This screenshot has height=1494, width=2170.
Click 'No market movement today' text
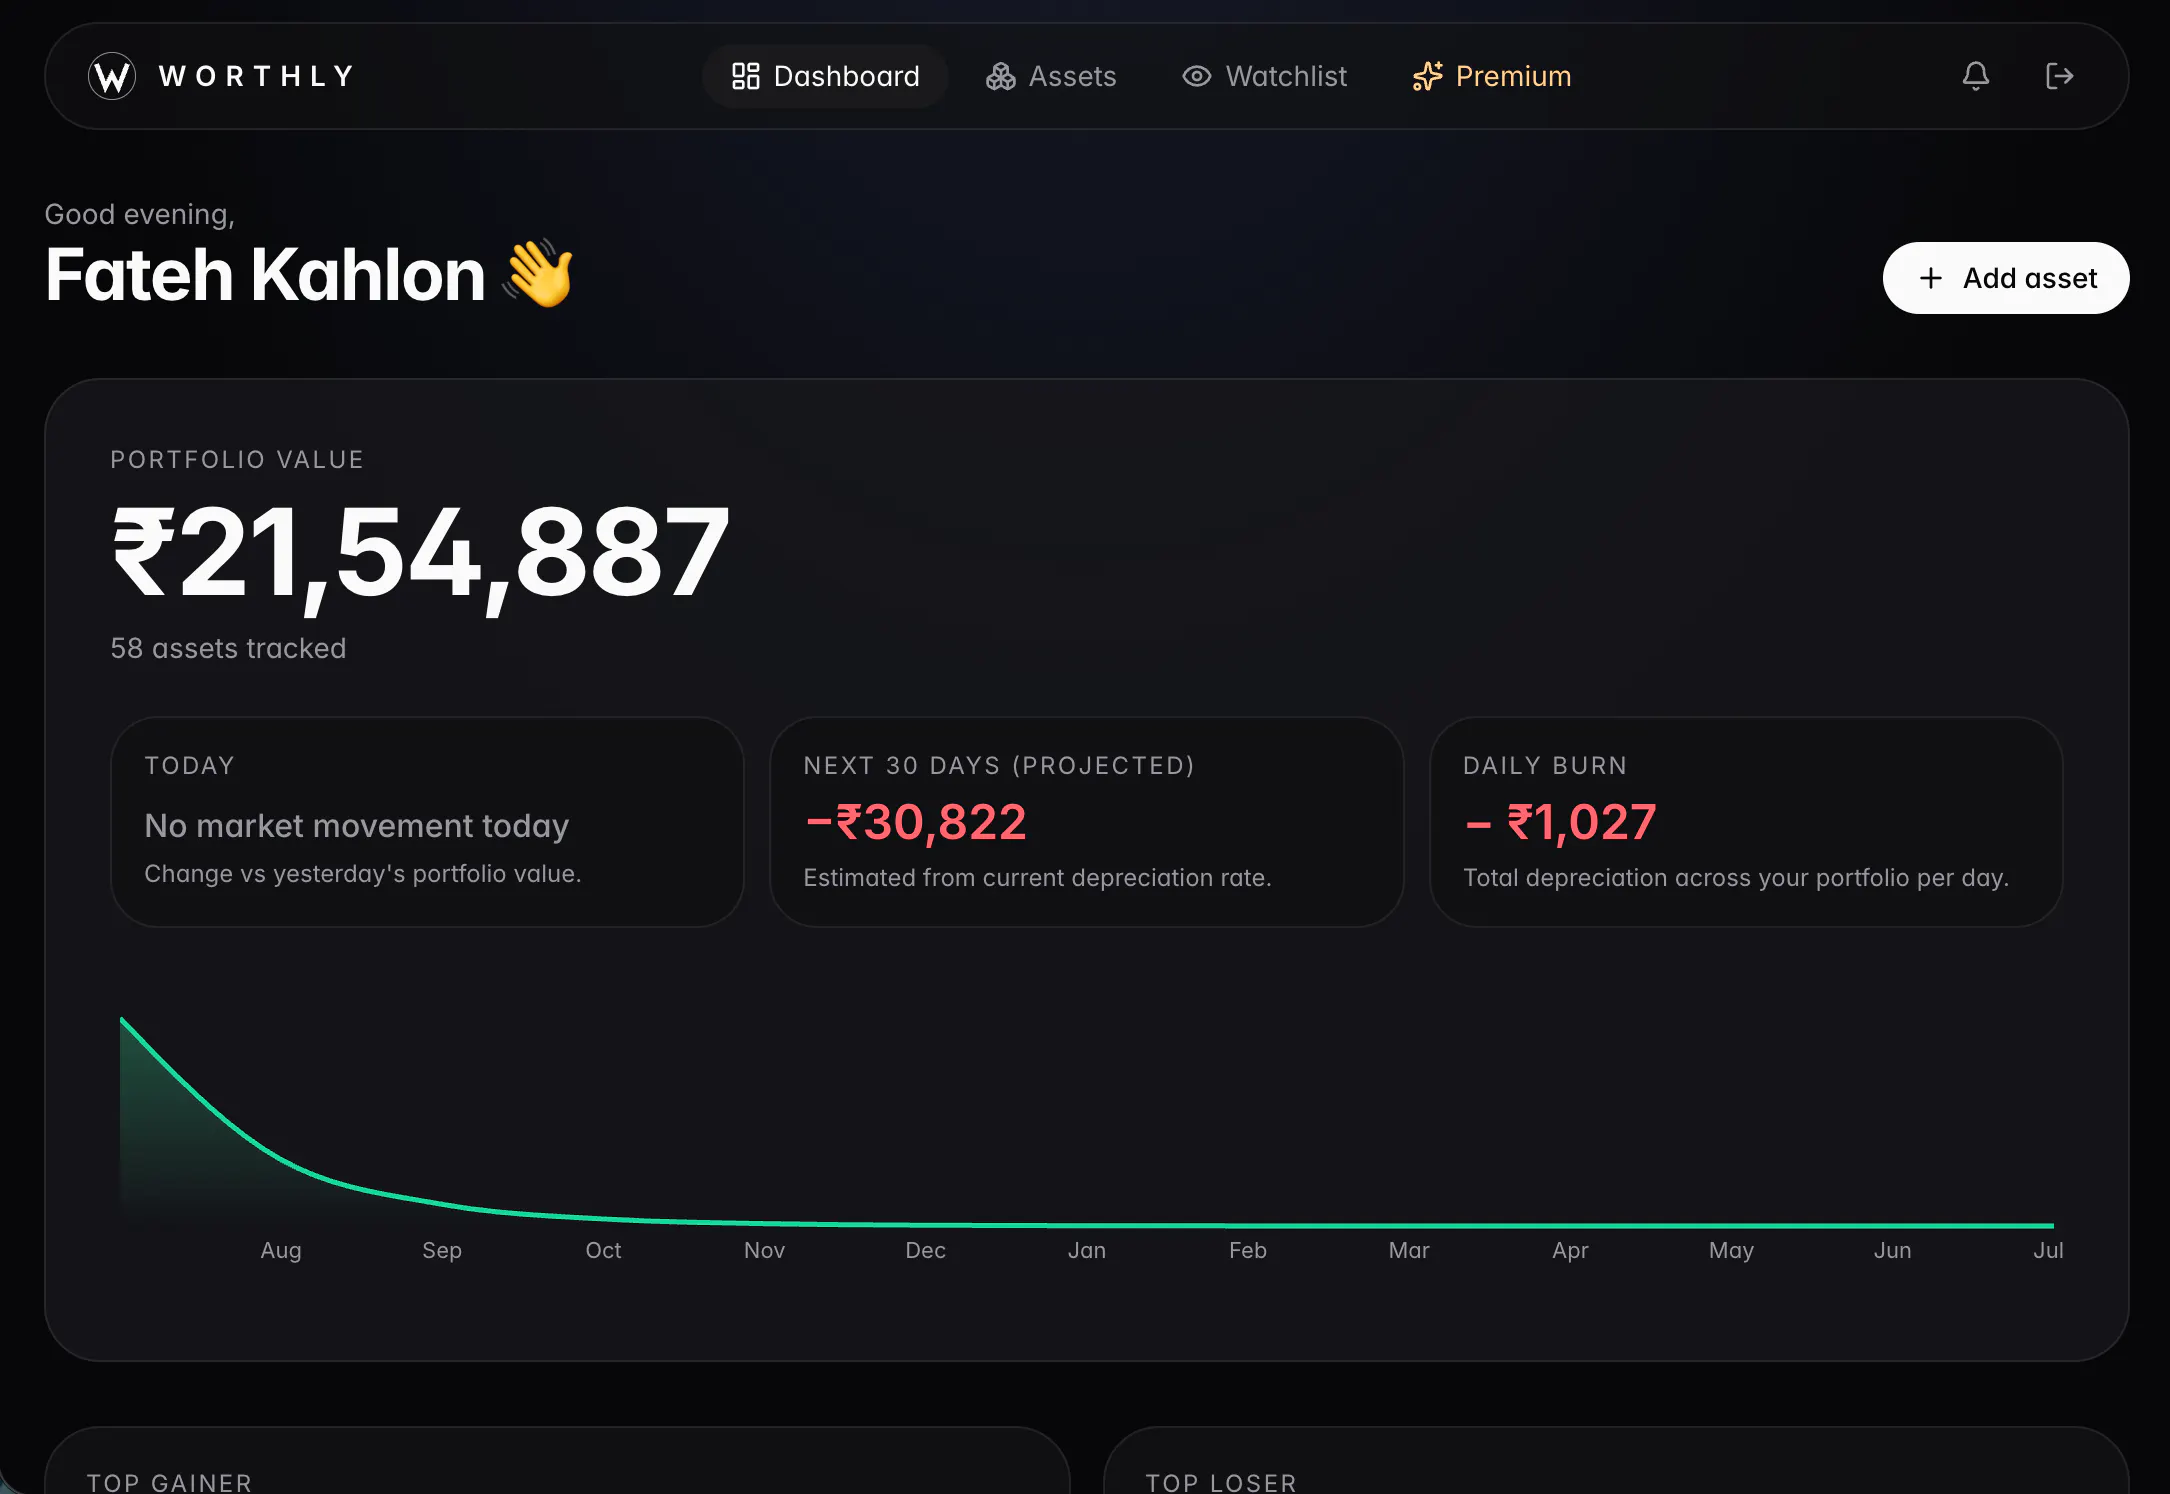pos(357,826)
